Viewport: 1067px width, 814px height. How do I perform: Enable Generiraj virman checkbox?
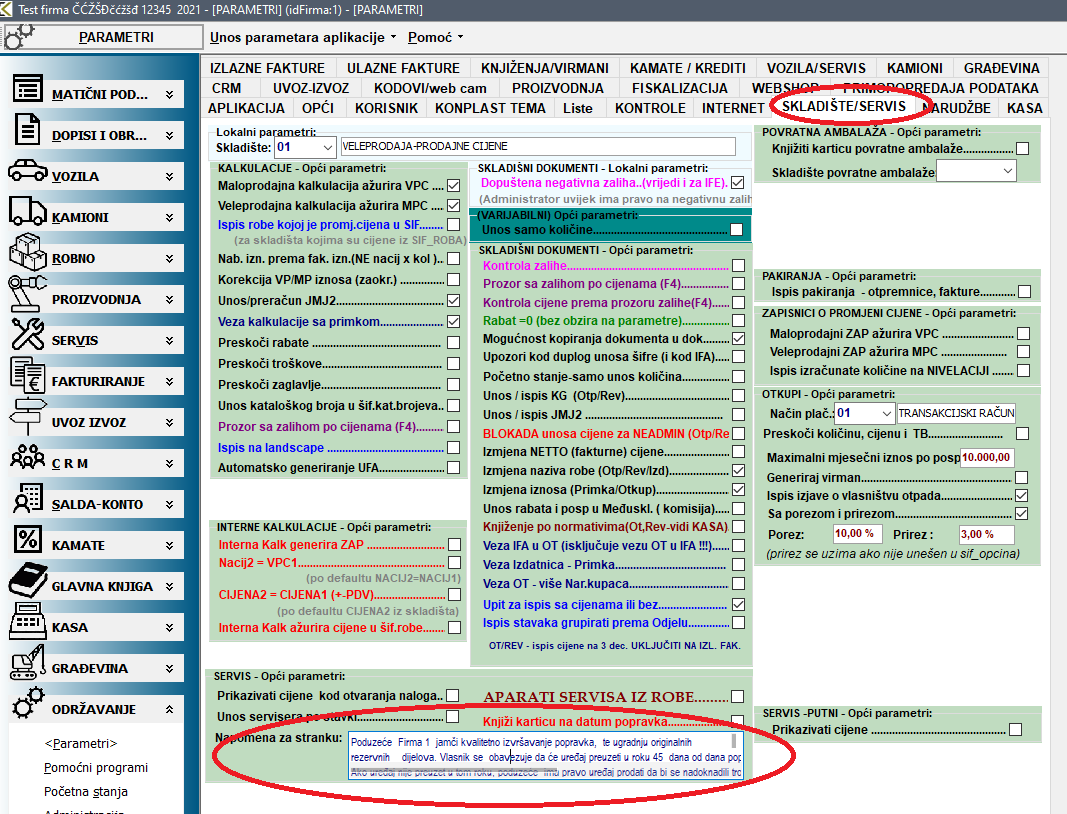[1021, 478]
